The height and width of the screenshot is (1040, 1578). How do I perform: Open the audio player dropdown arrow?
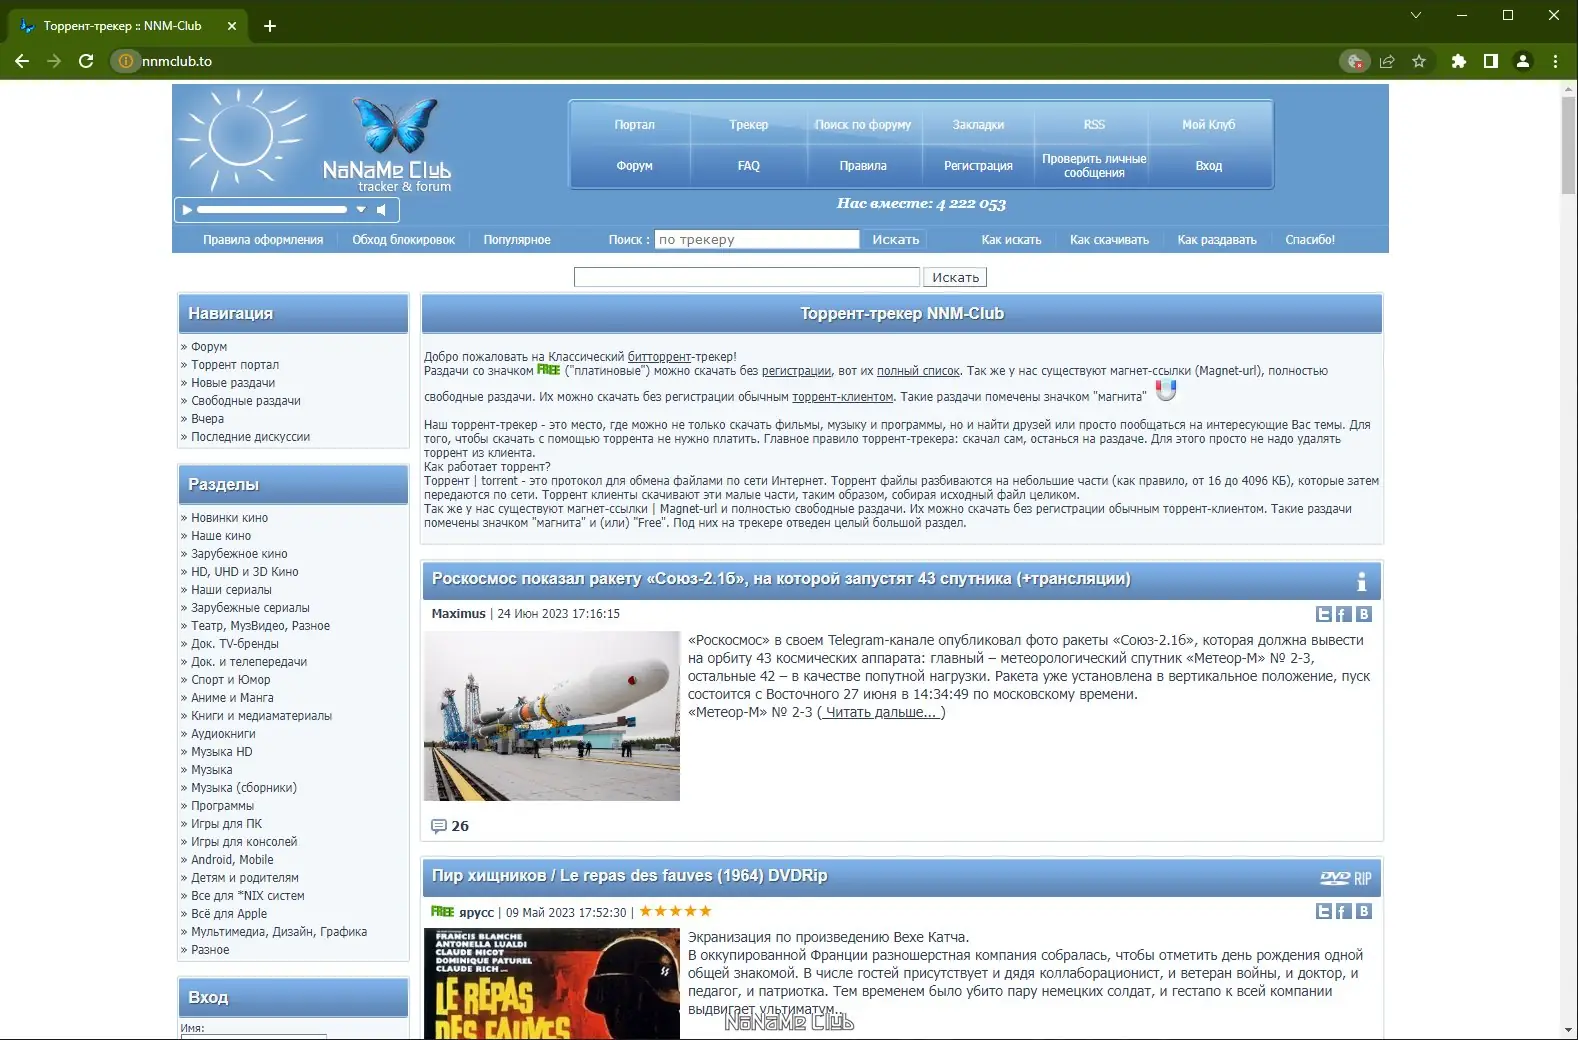[361, 210]
